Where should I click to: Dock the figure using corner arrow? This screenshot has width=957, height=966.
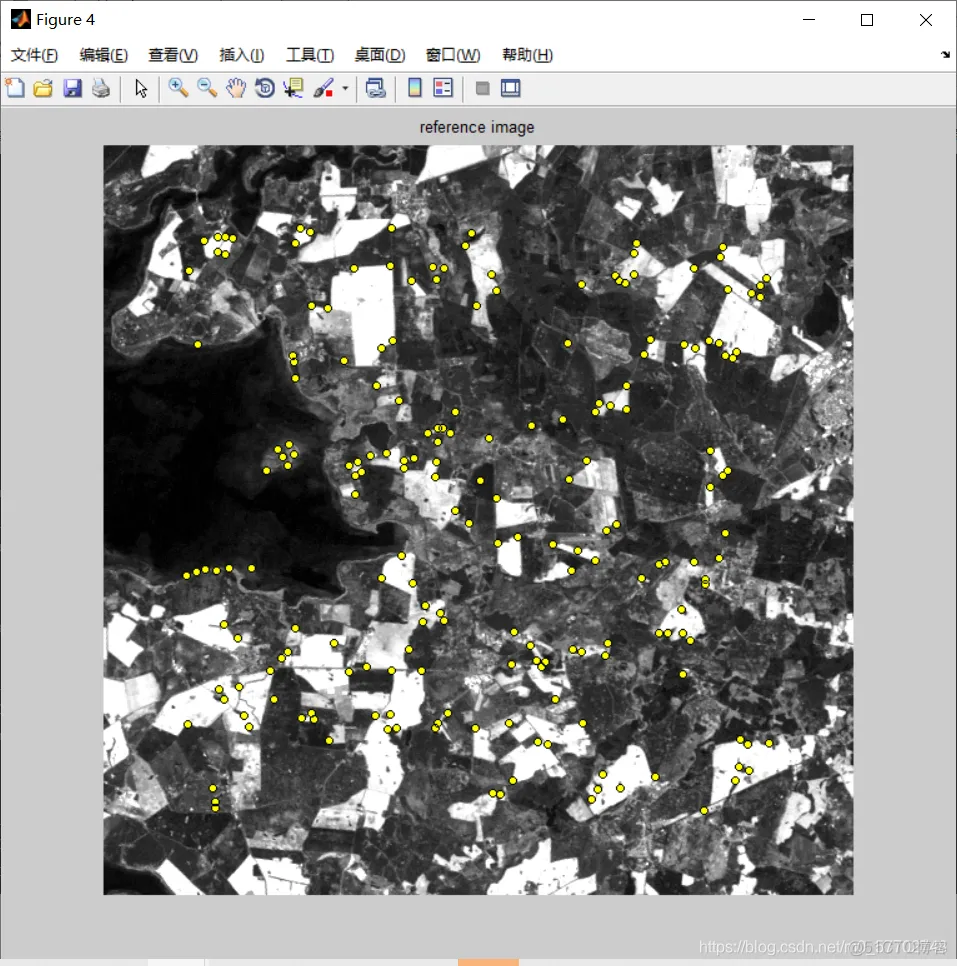point(945,55)
